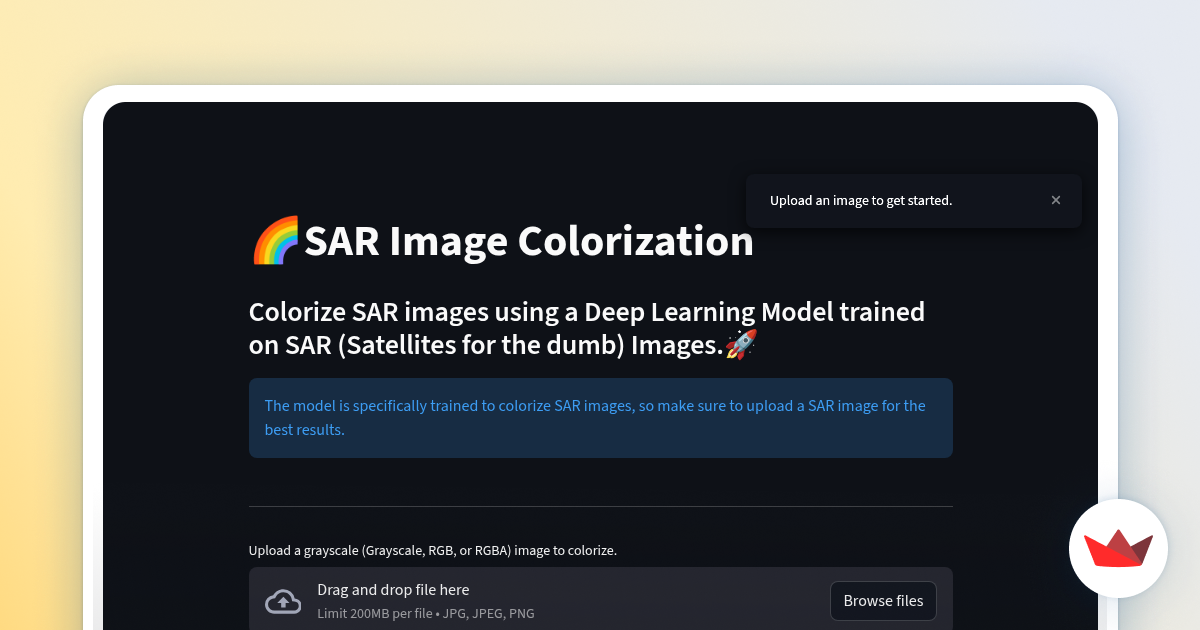Click the grey cloud glyph next to drag-and-drop

click(x=283, y=601)
